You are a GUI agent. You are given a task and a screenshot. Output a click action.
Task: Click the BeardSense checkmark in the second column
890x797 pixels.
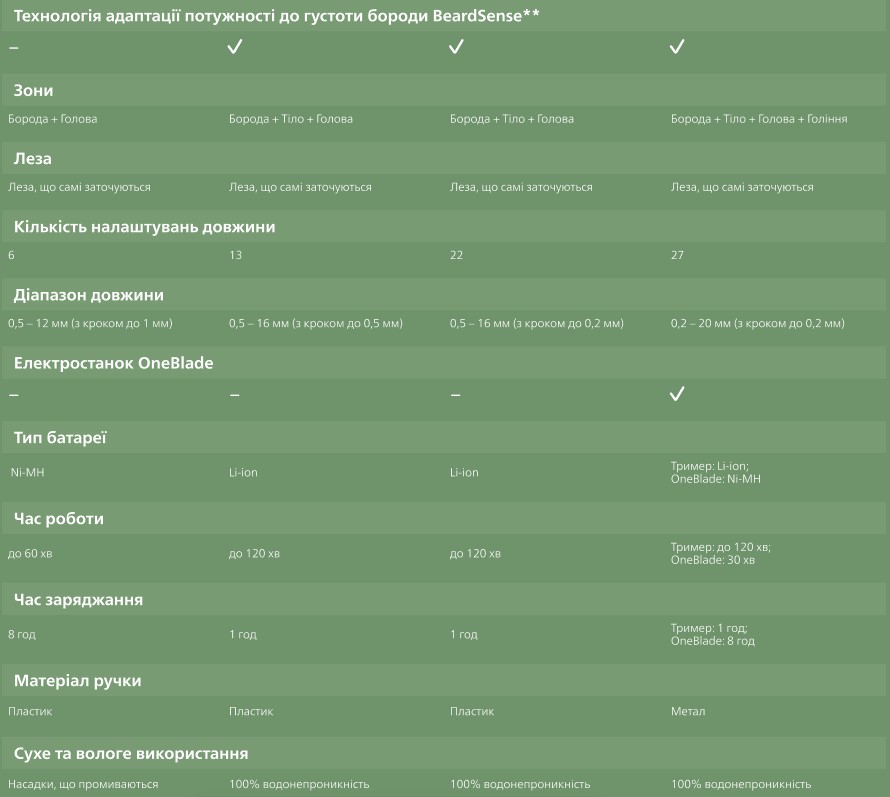(235, 47)
